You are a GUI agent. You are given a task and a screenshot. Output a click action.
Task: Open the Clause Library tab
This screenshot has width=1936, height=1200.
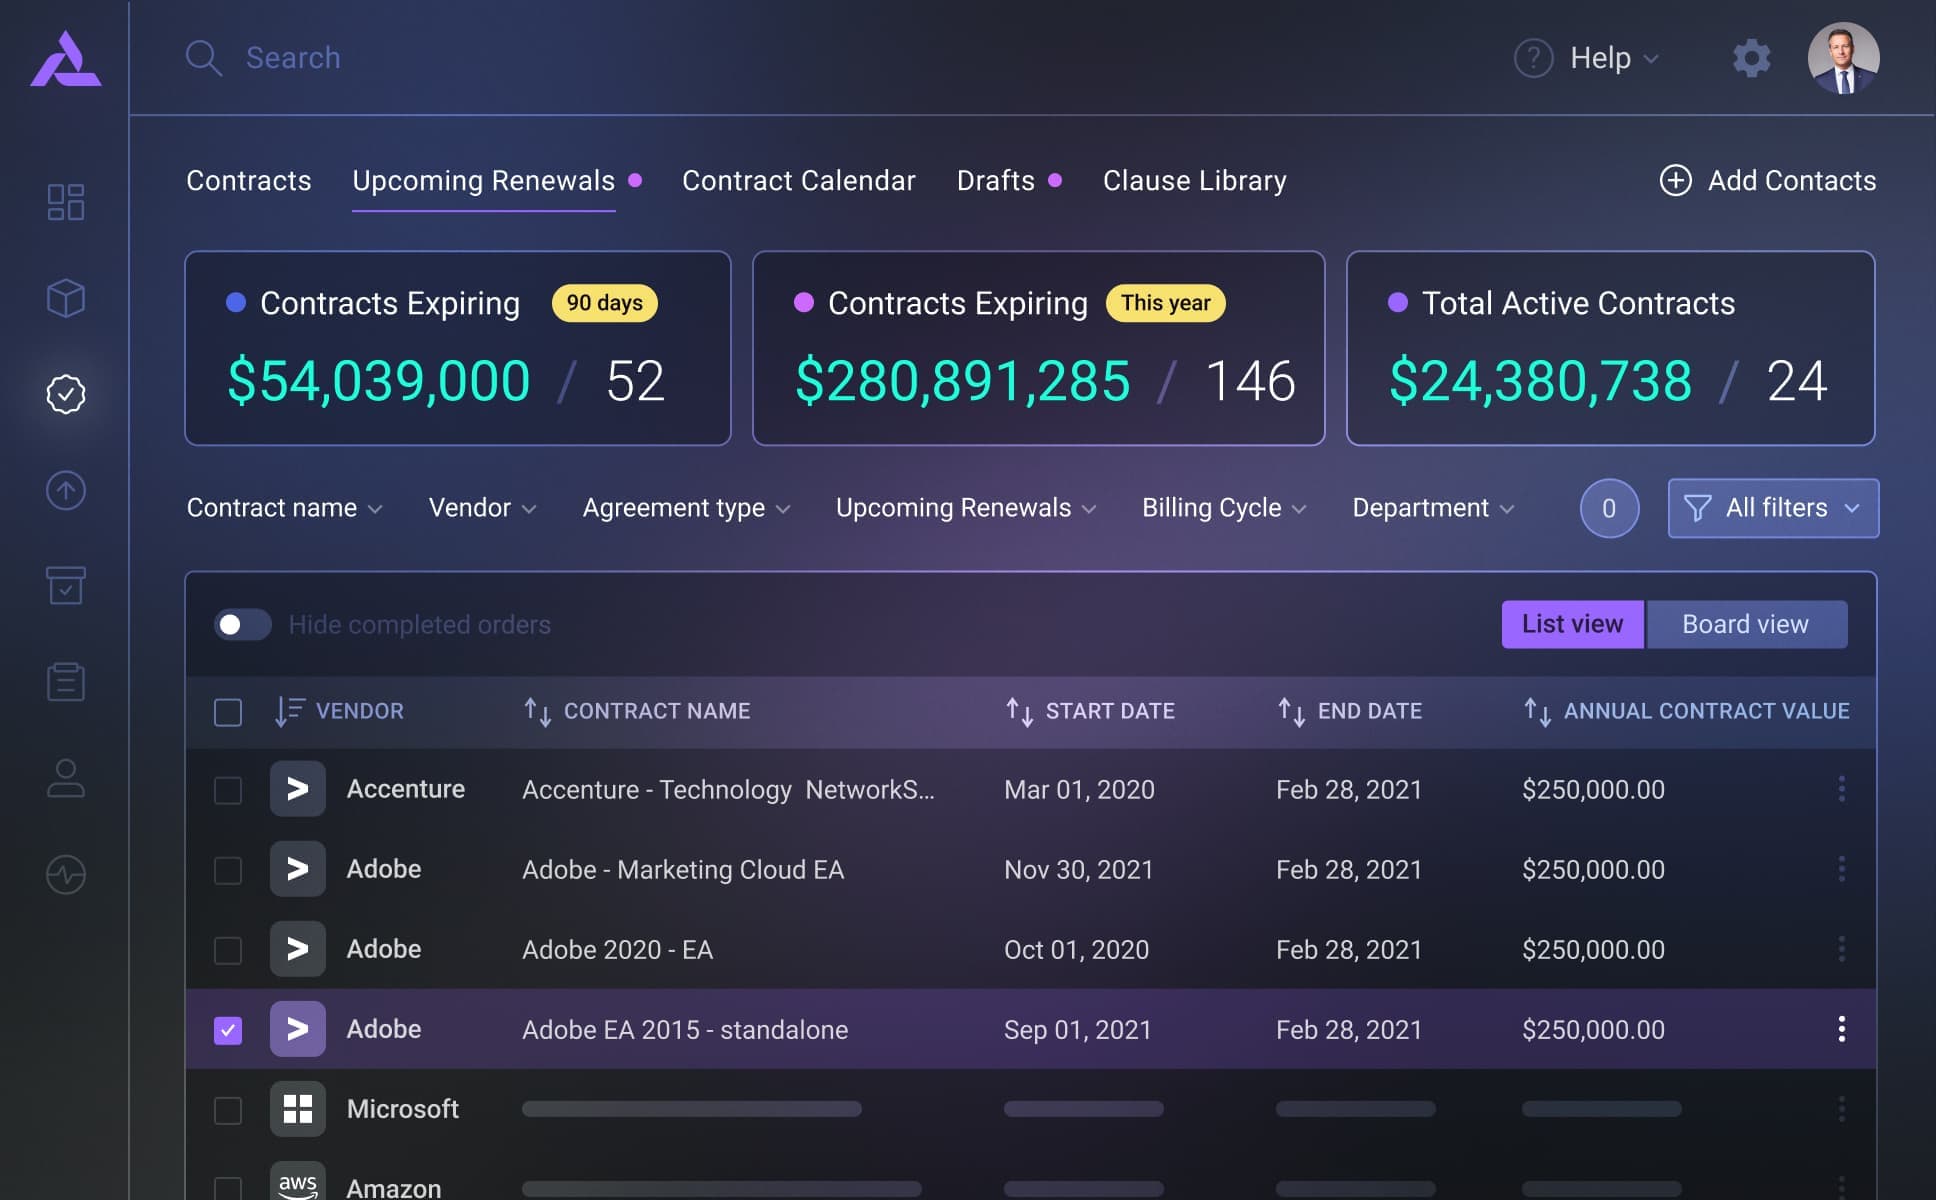pyautogui.click(x=1194, y=180)
